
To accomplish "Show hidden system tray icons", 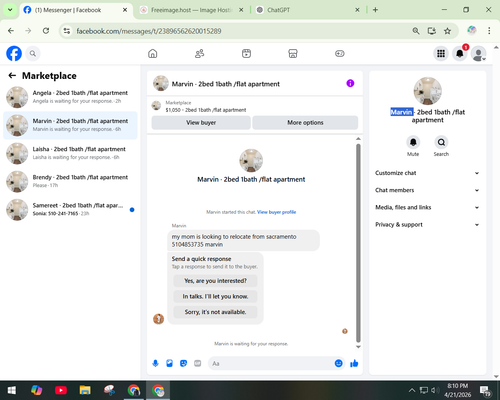I will coord(412,390).
